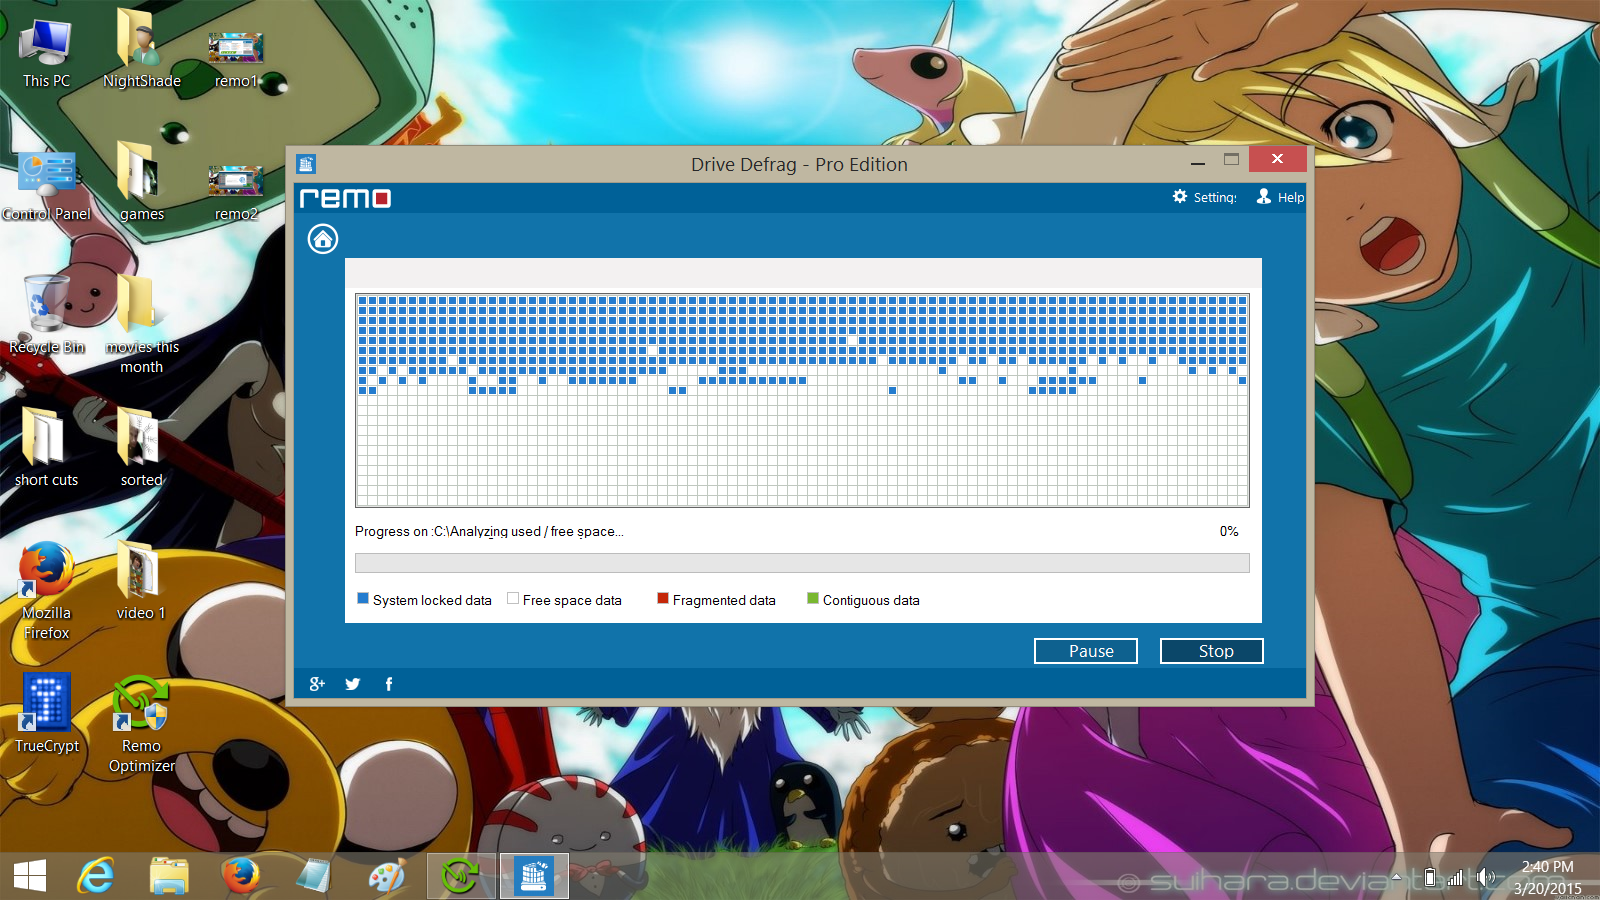Click the analysis progress bar
1600x905 pixels.
click(802, 563)
